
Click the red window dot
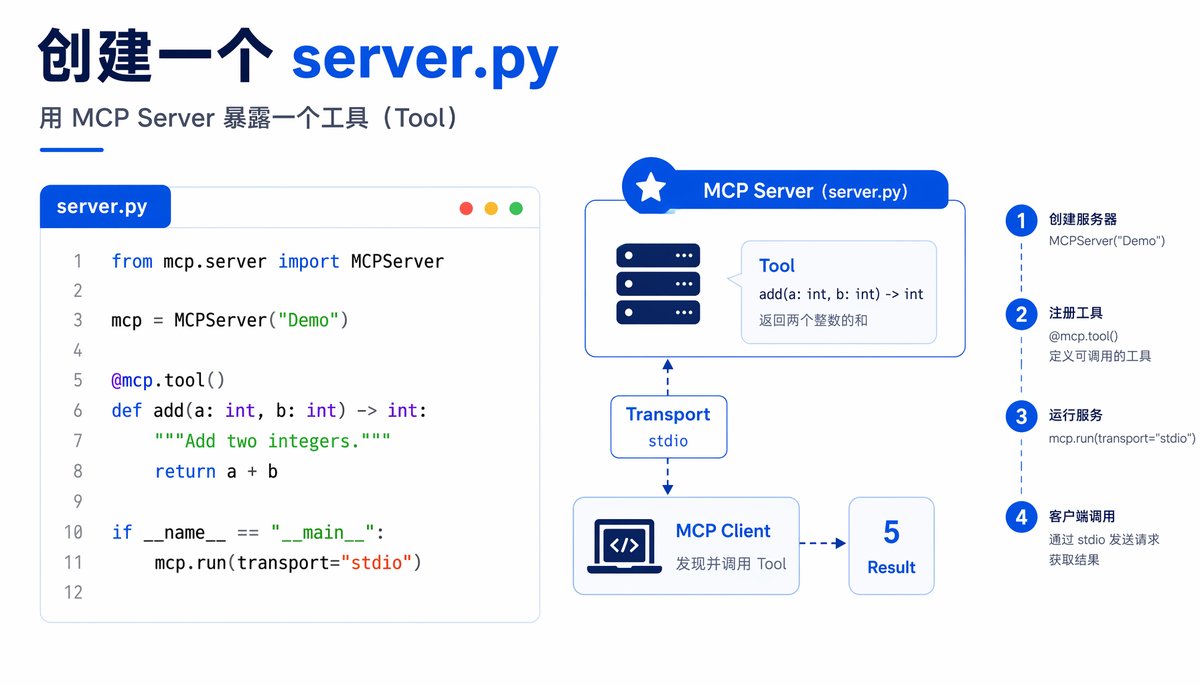tap(466, 208)
